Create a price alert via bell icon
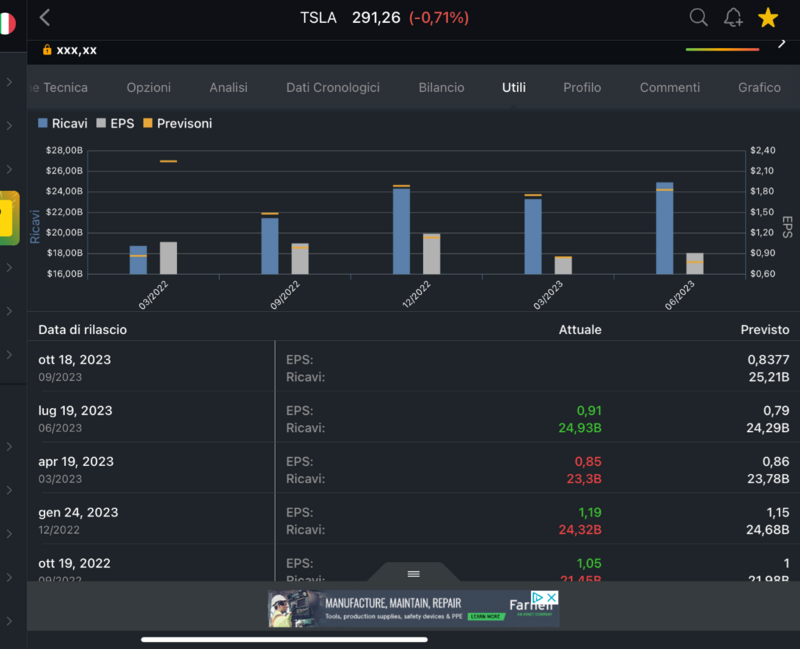This screenshot has height=649, width=800. (x=733, y=17)
